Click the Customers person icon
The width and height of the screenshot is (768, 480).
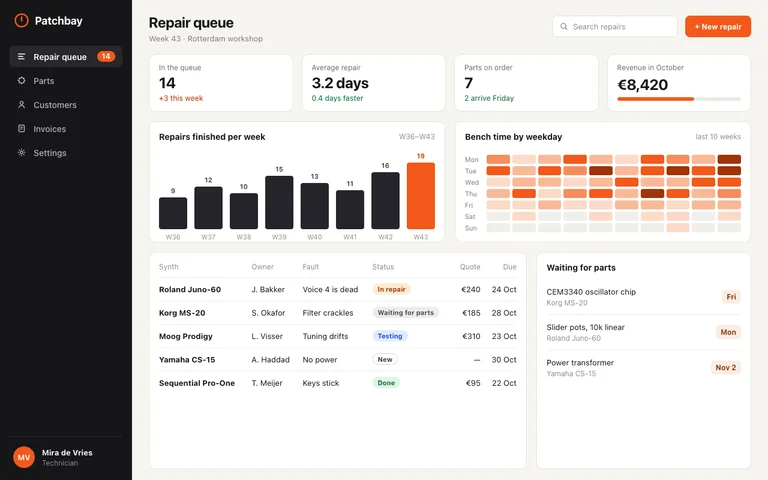click(x=22, y=105)
